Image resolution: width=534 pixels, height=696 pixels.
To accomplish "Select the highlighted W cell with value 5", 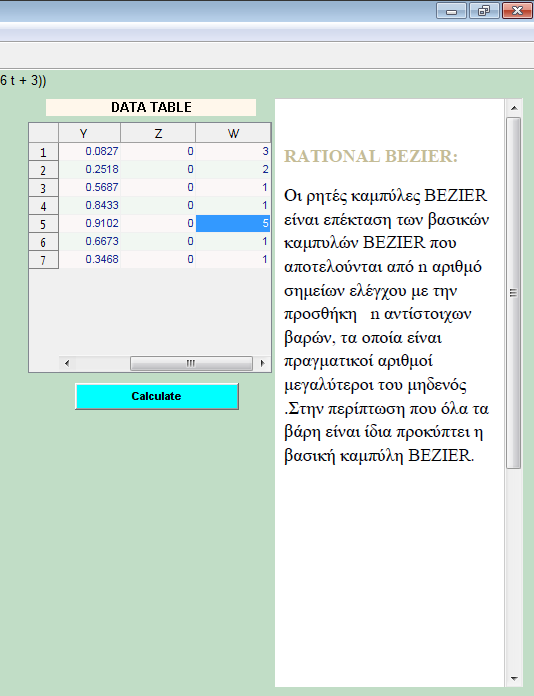I will click(233, 223).
